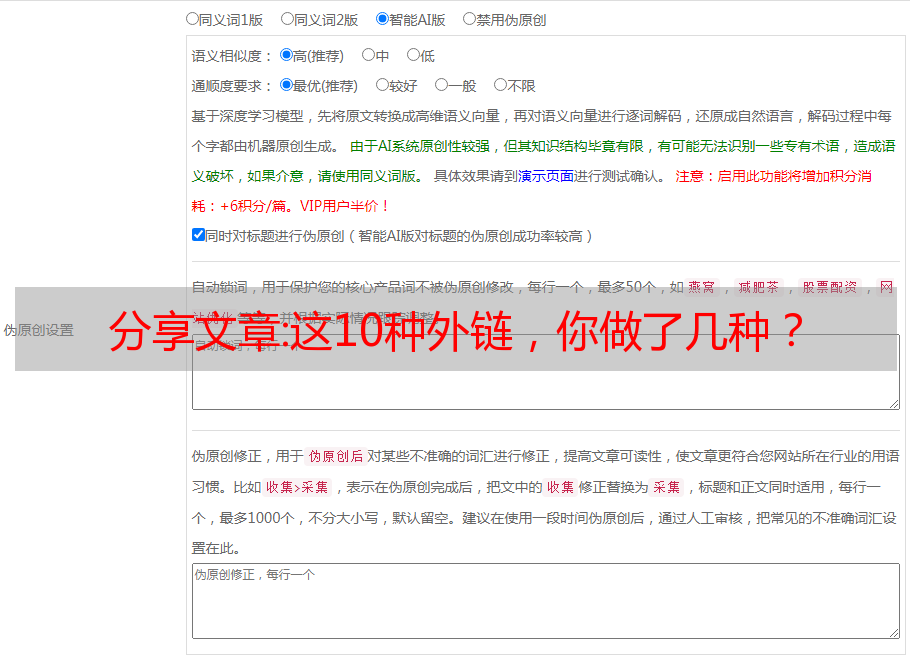Click the 伪原创后 highlighted tag
Viewport: 911px width, 658px height.
(x=336, y=456)
